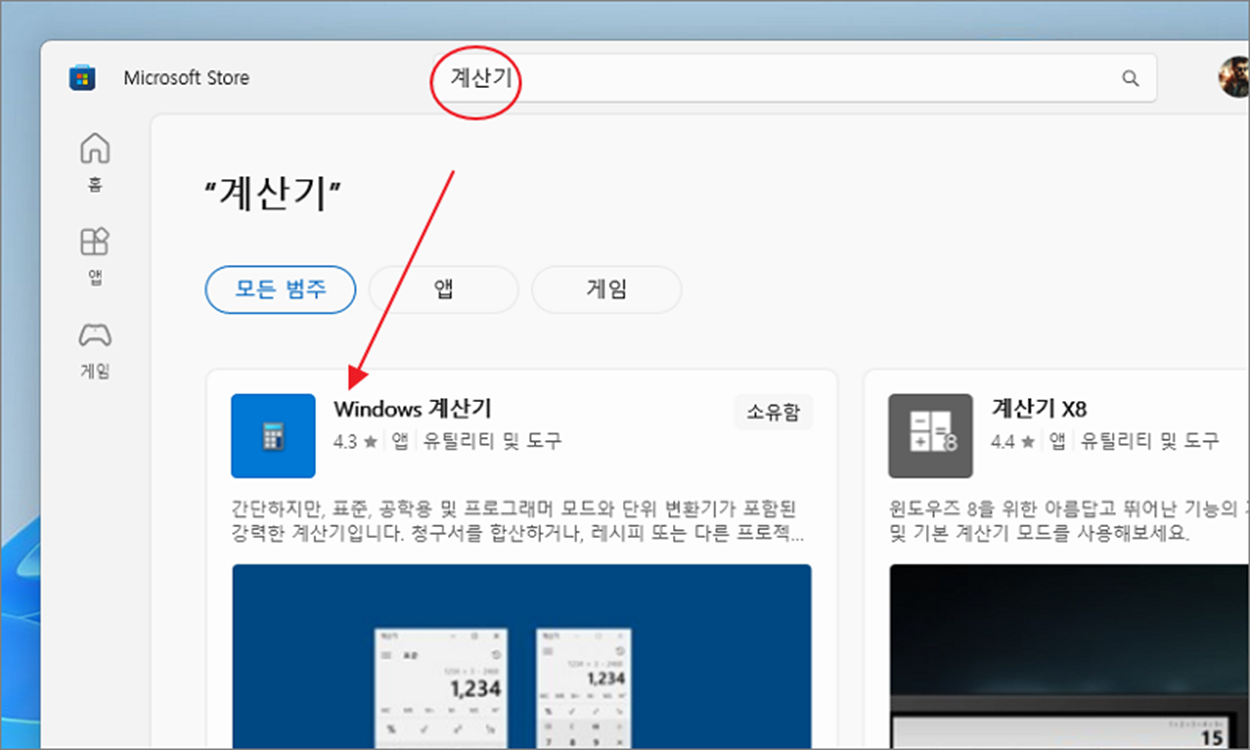
Task: Open the user profile avatar
Action: [1235, 77]
